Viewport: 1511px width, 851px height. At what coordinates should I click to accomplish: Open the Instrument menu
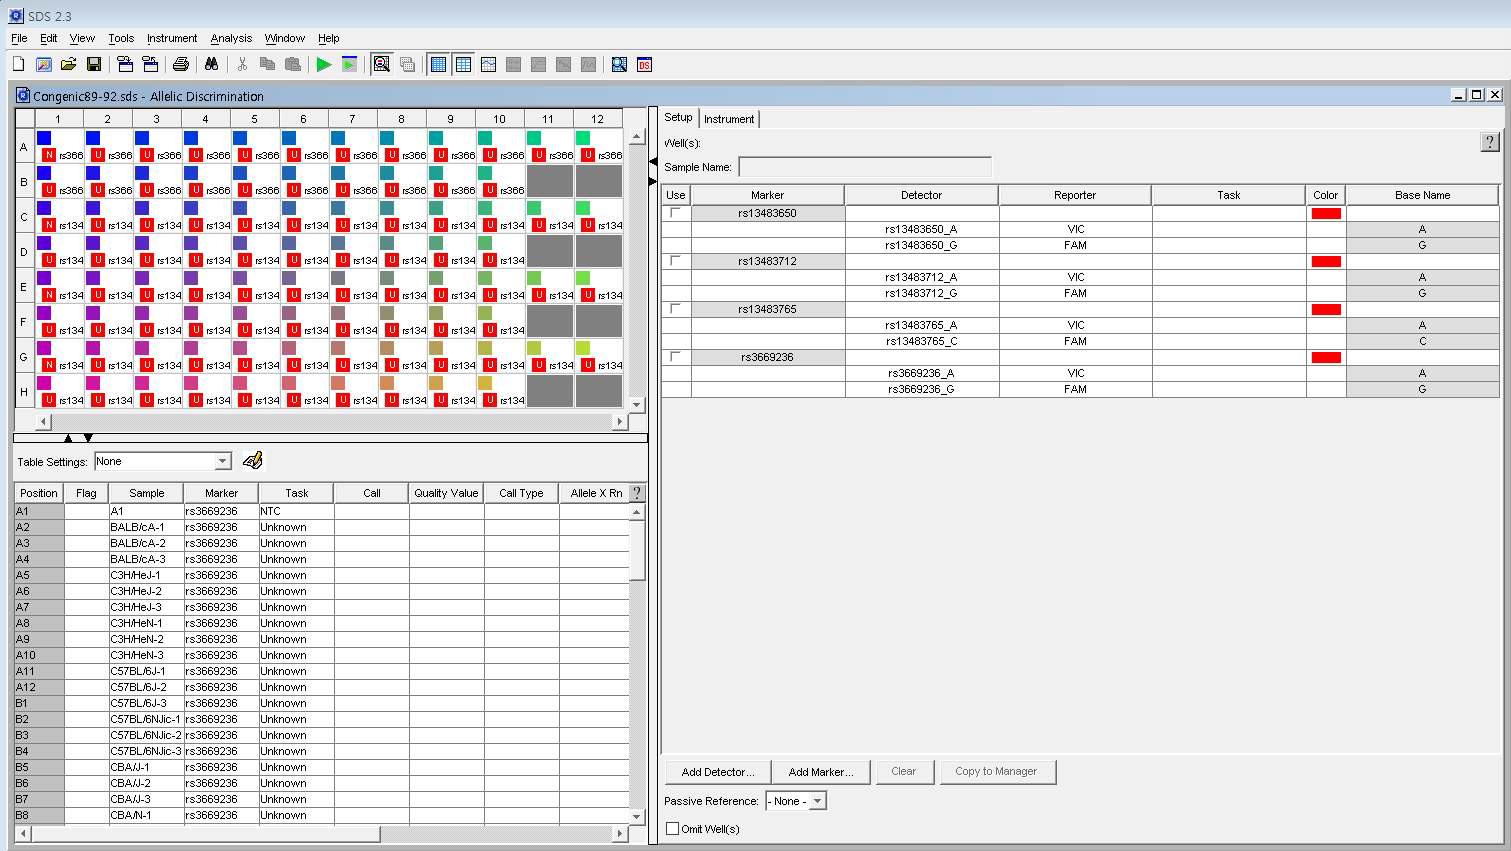pos(172,38)
